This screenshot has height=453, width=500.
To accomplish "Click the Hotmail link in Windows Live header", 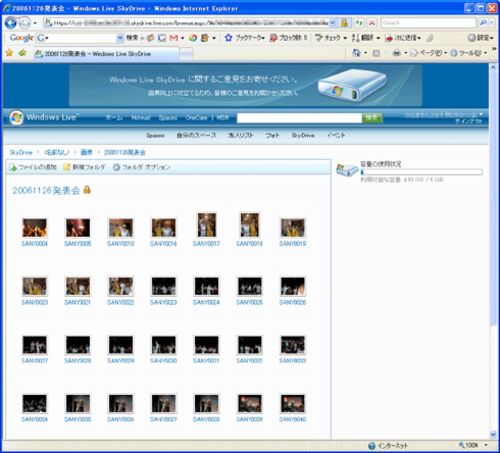I will pyautogui.click(x=141, y=117).
